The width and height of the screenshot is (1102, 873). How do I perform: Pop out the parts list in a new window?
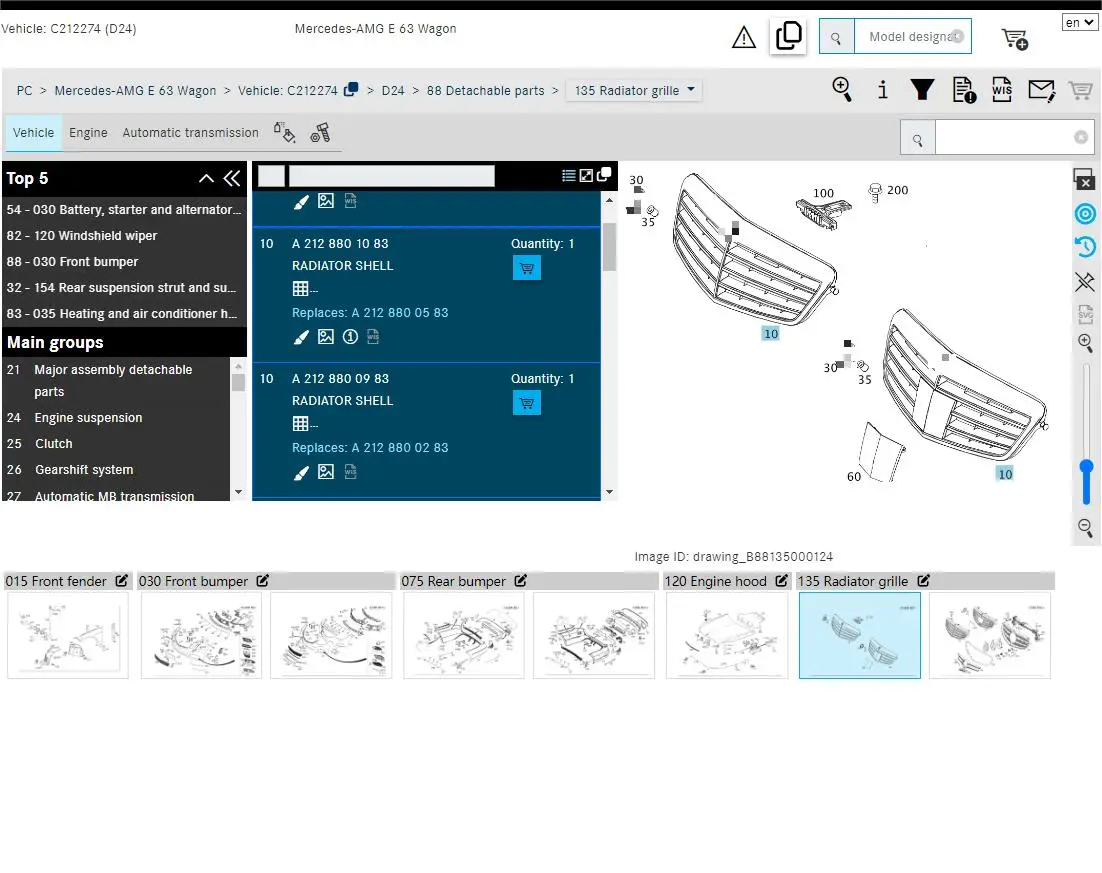pyautogui.click(x=604, y=174)
